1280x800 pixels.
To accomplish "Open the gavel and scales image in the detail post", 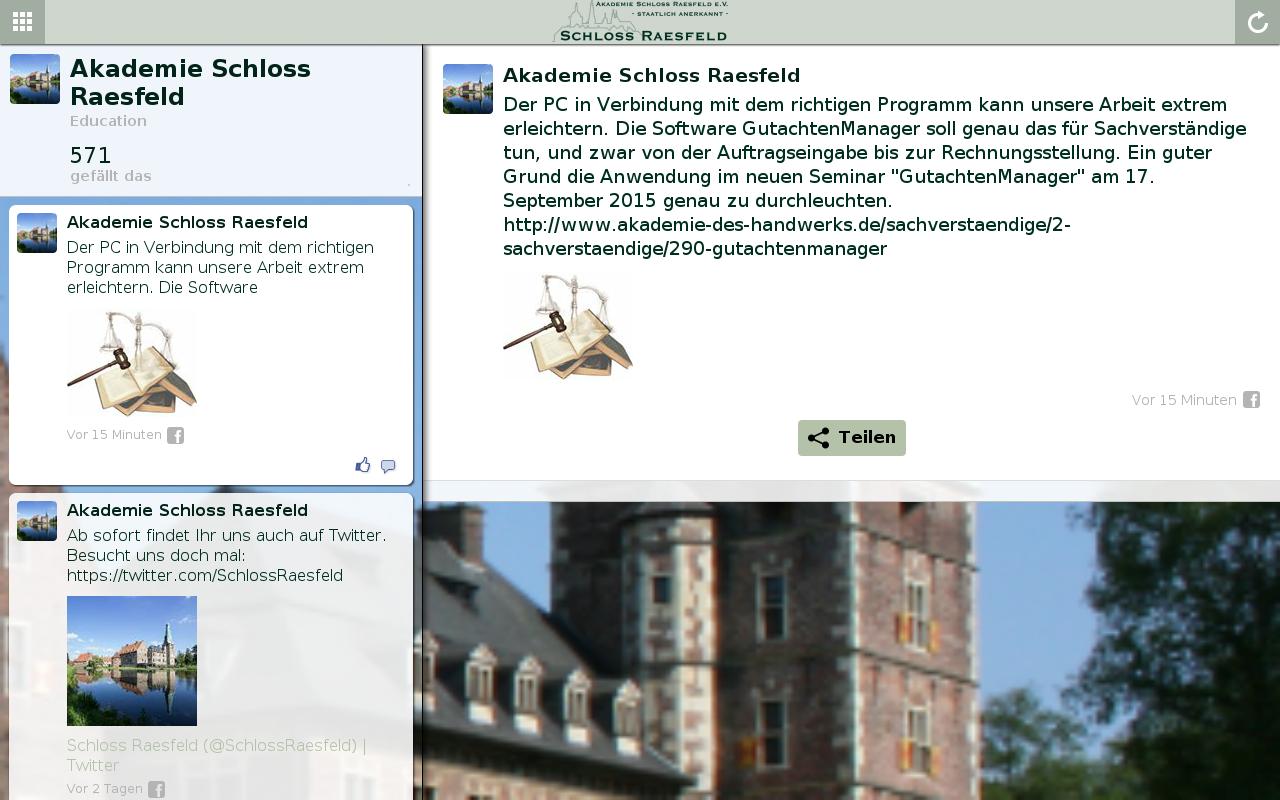I will [568, 327].
